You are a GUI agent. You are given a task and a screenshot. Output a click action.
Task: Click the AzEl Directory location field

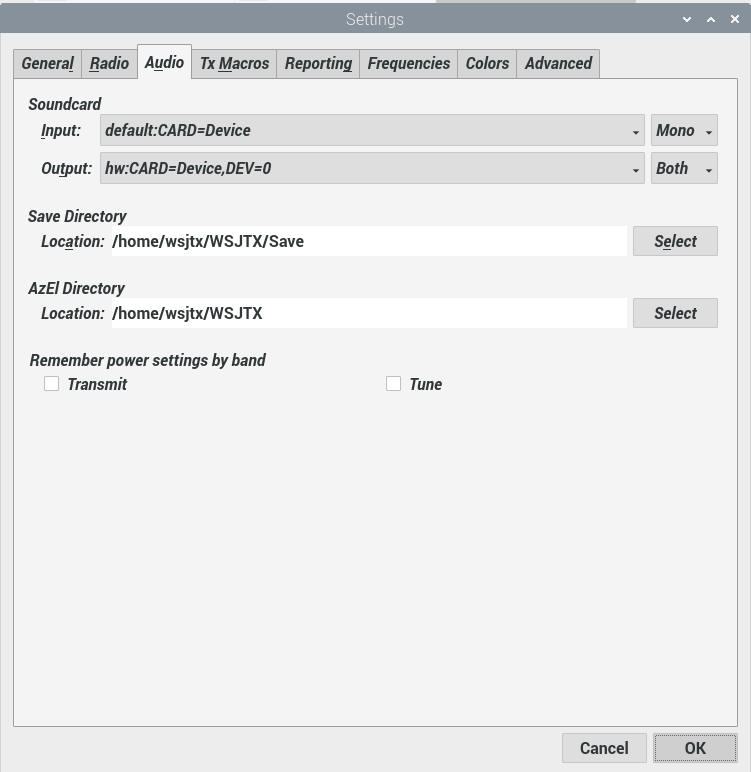[368, 313]
